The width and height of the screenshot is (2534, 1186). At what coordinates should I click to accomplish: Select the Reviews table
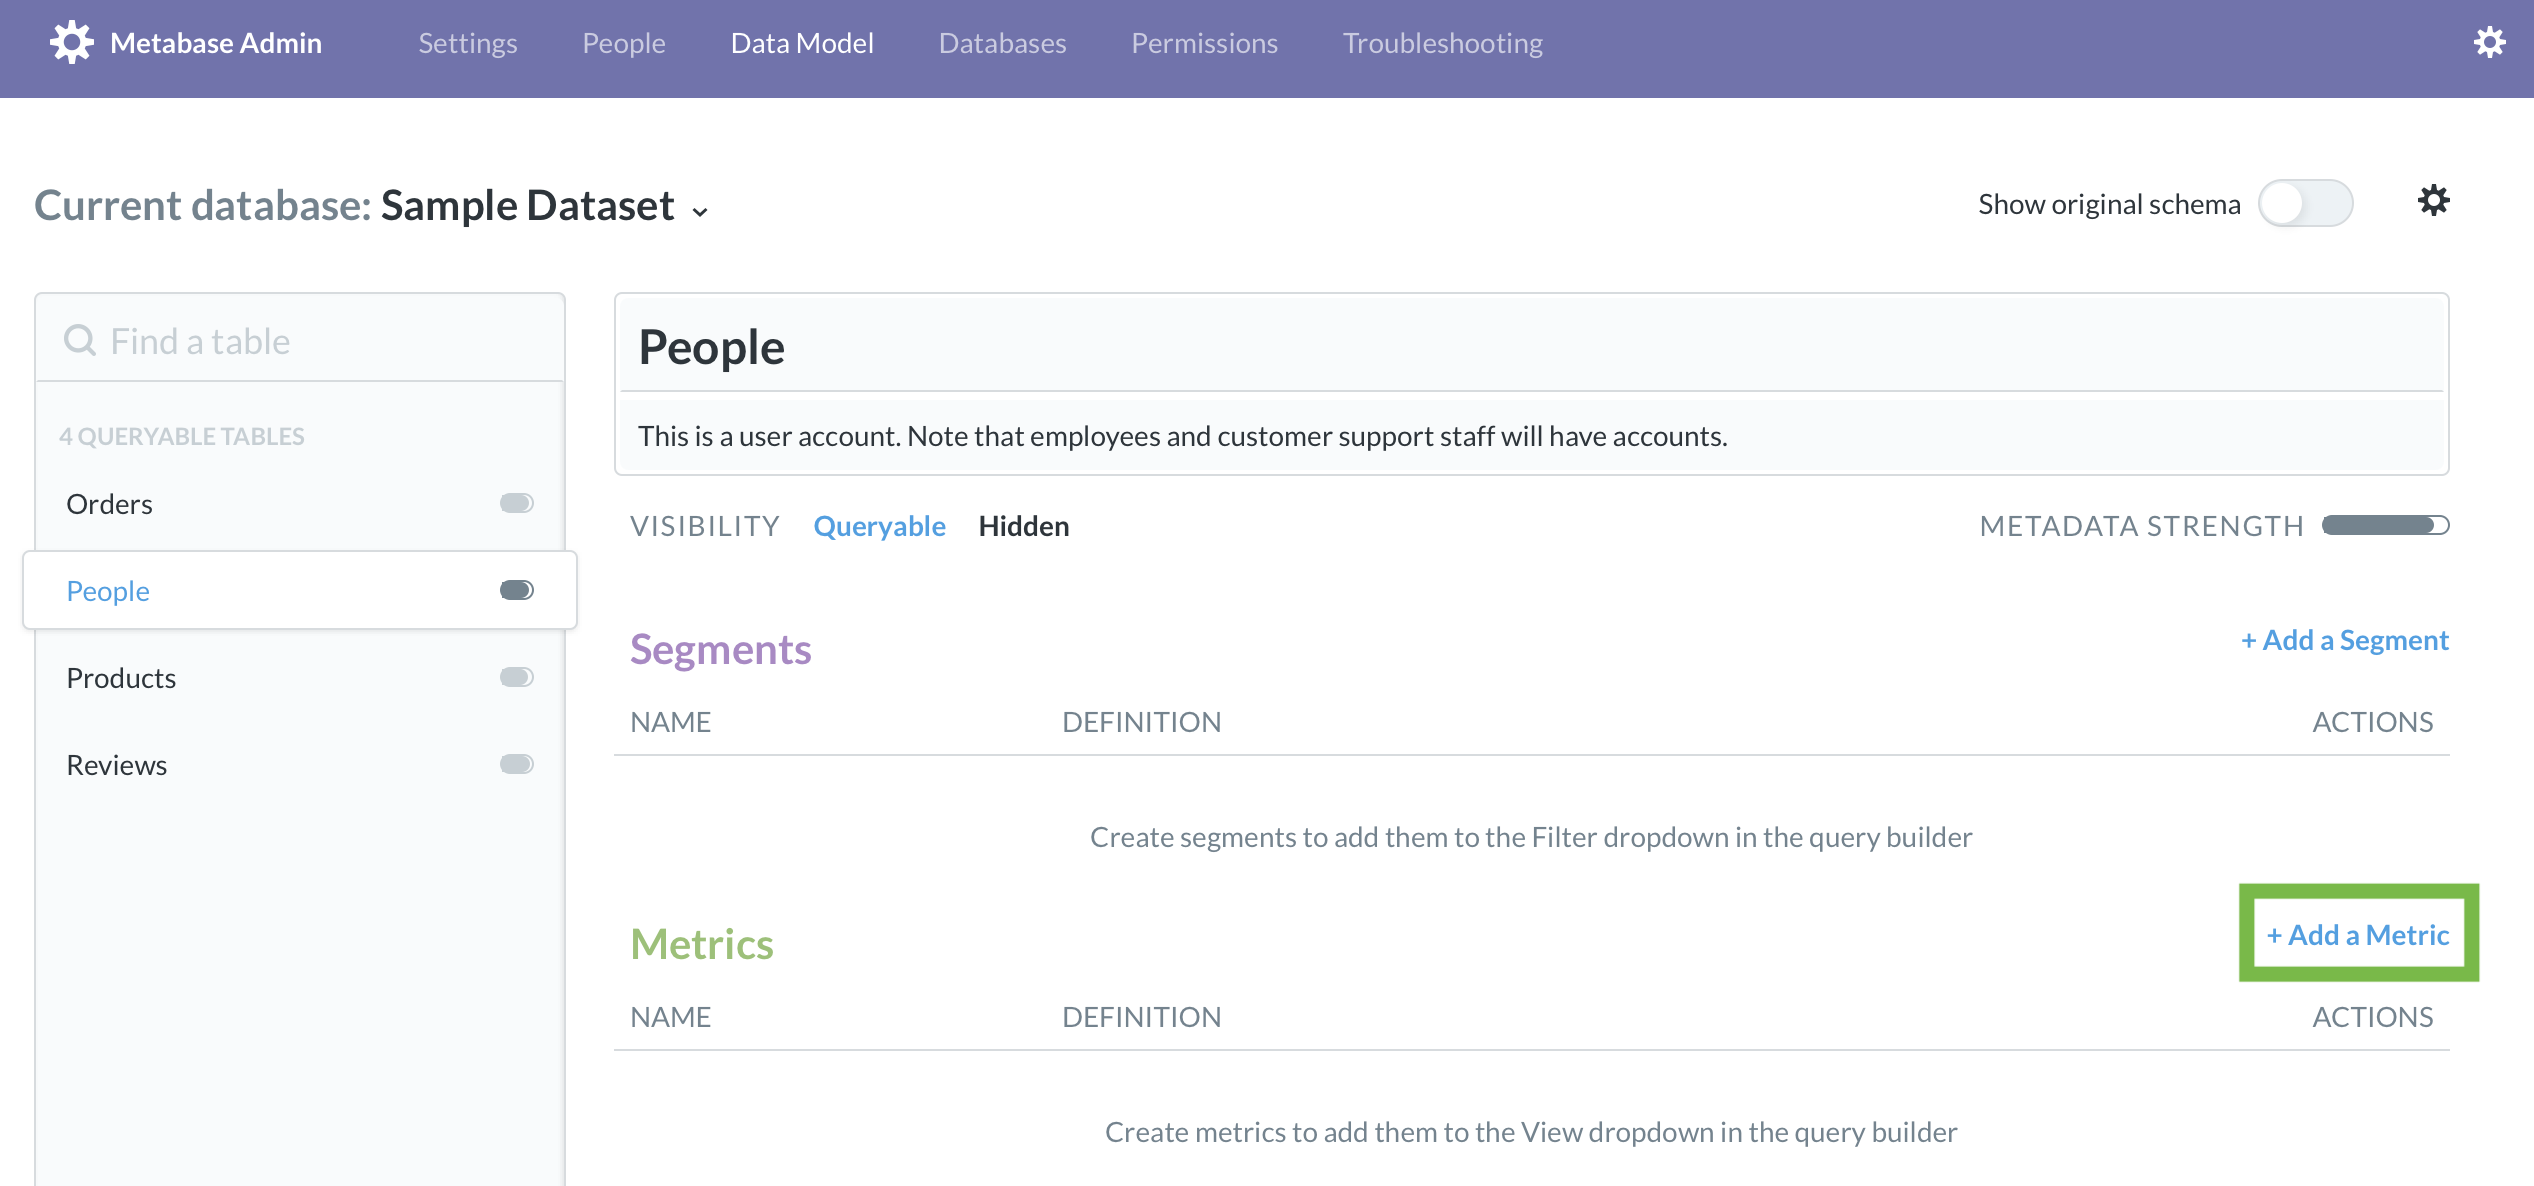click(x=300, y=764)
